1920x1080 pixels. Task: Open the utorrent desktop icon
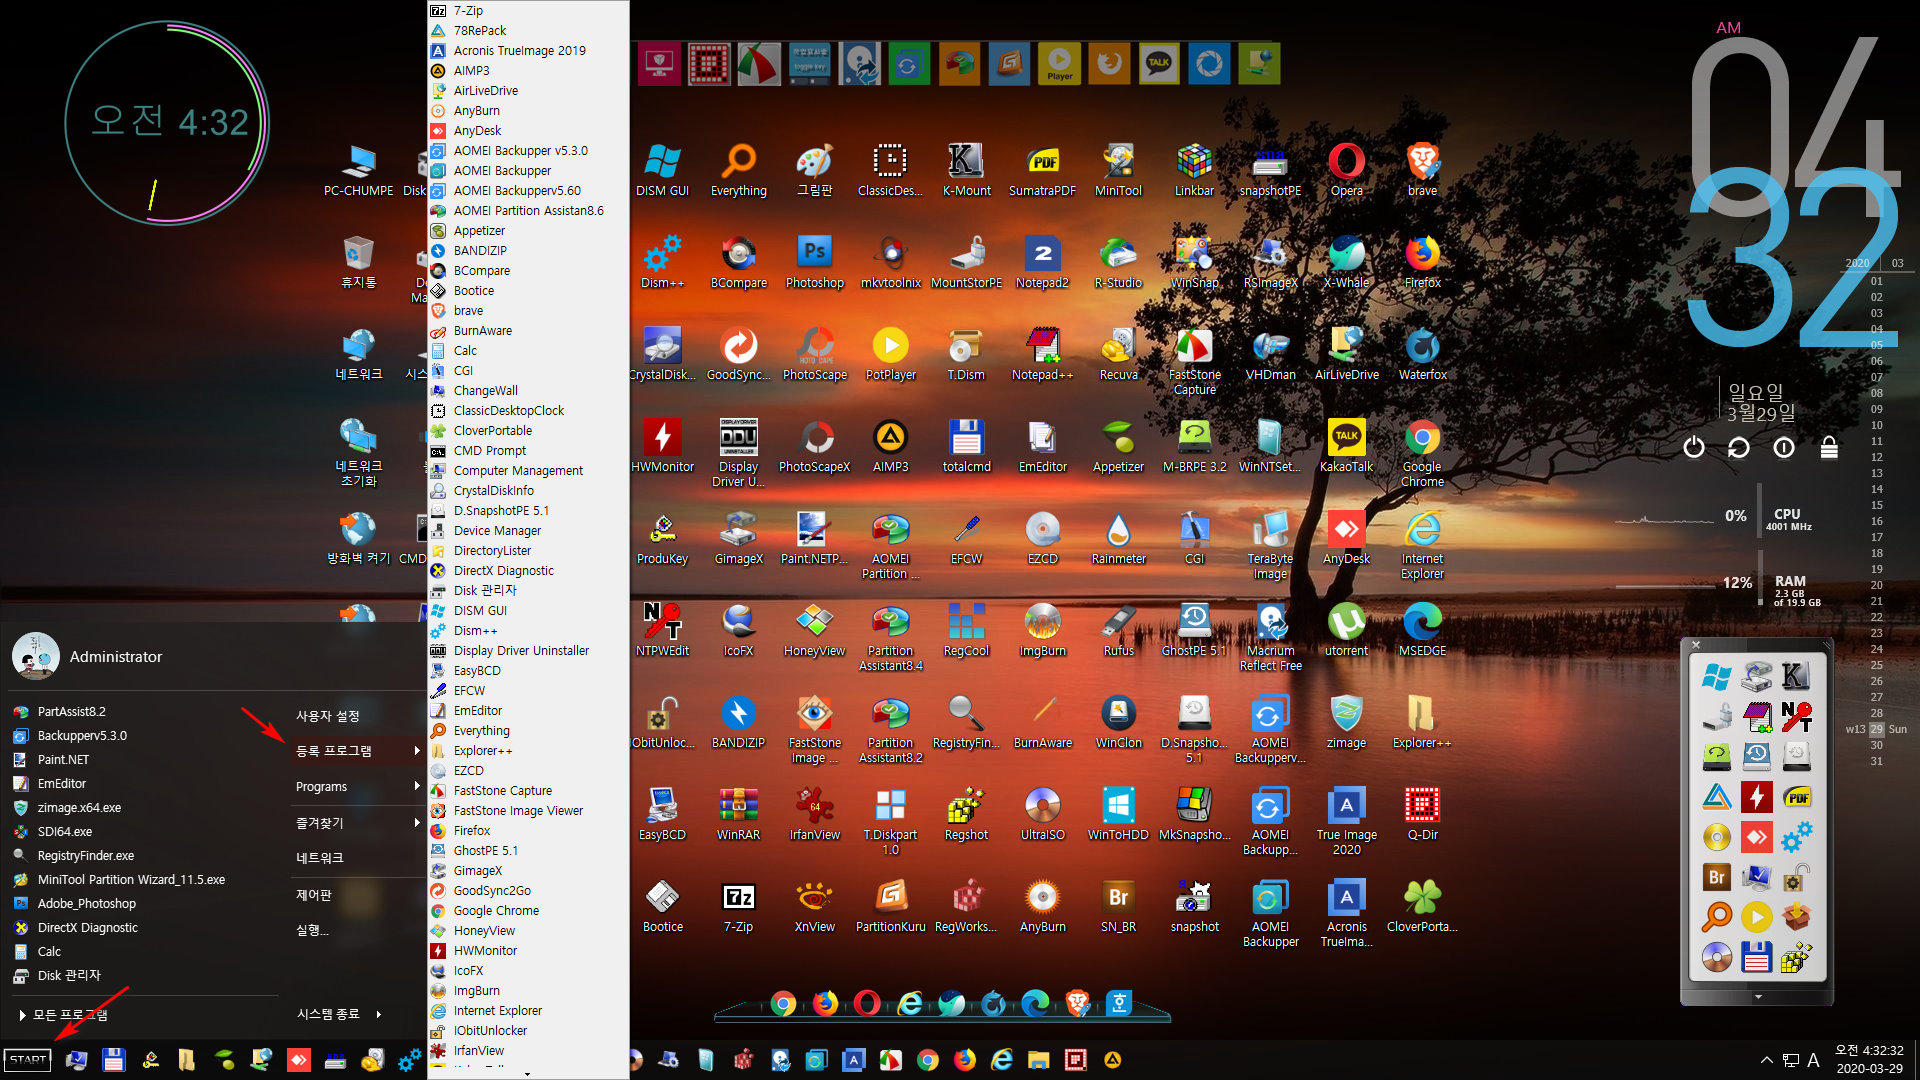pos(1346,629)
